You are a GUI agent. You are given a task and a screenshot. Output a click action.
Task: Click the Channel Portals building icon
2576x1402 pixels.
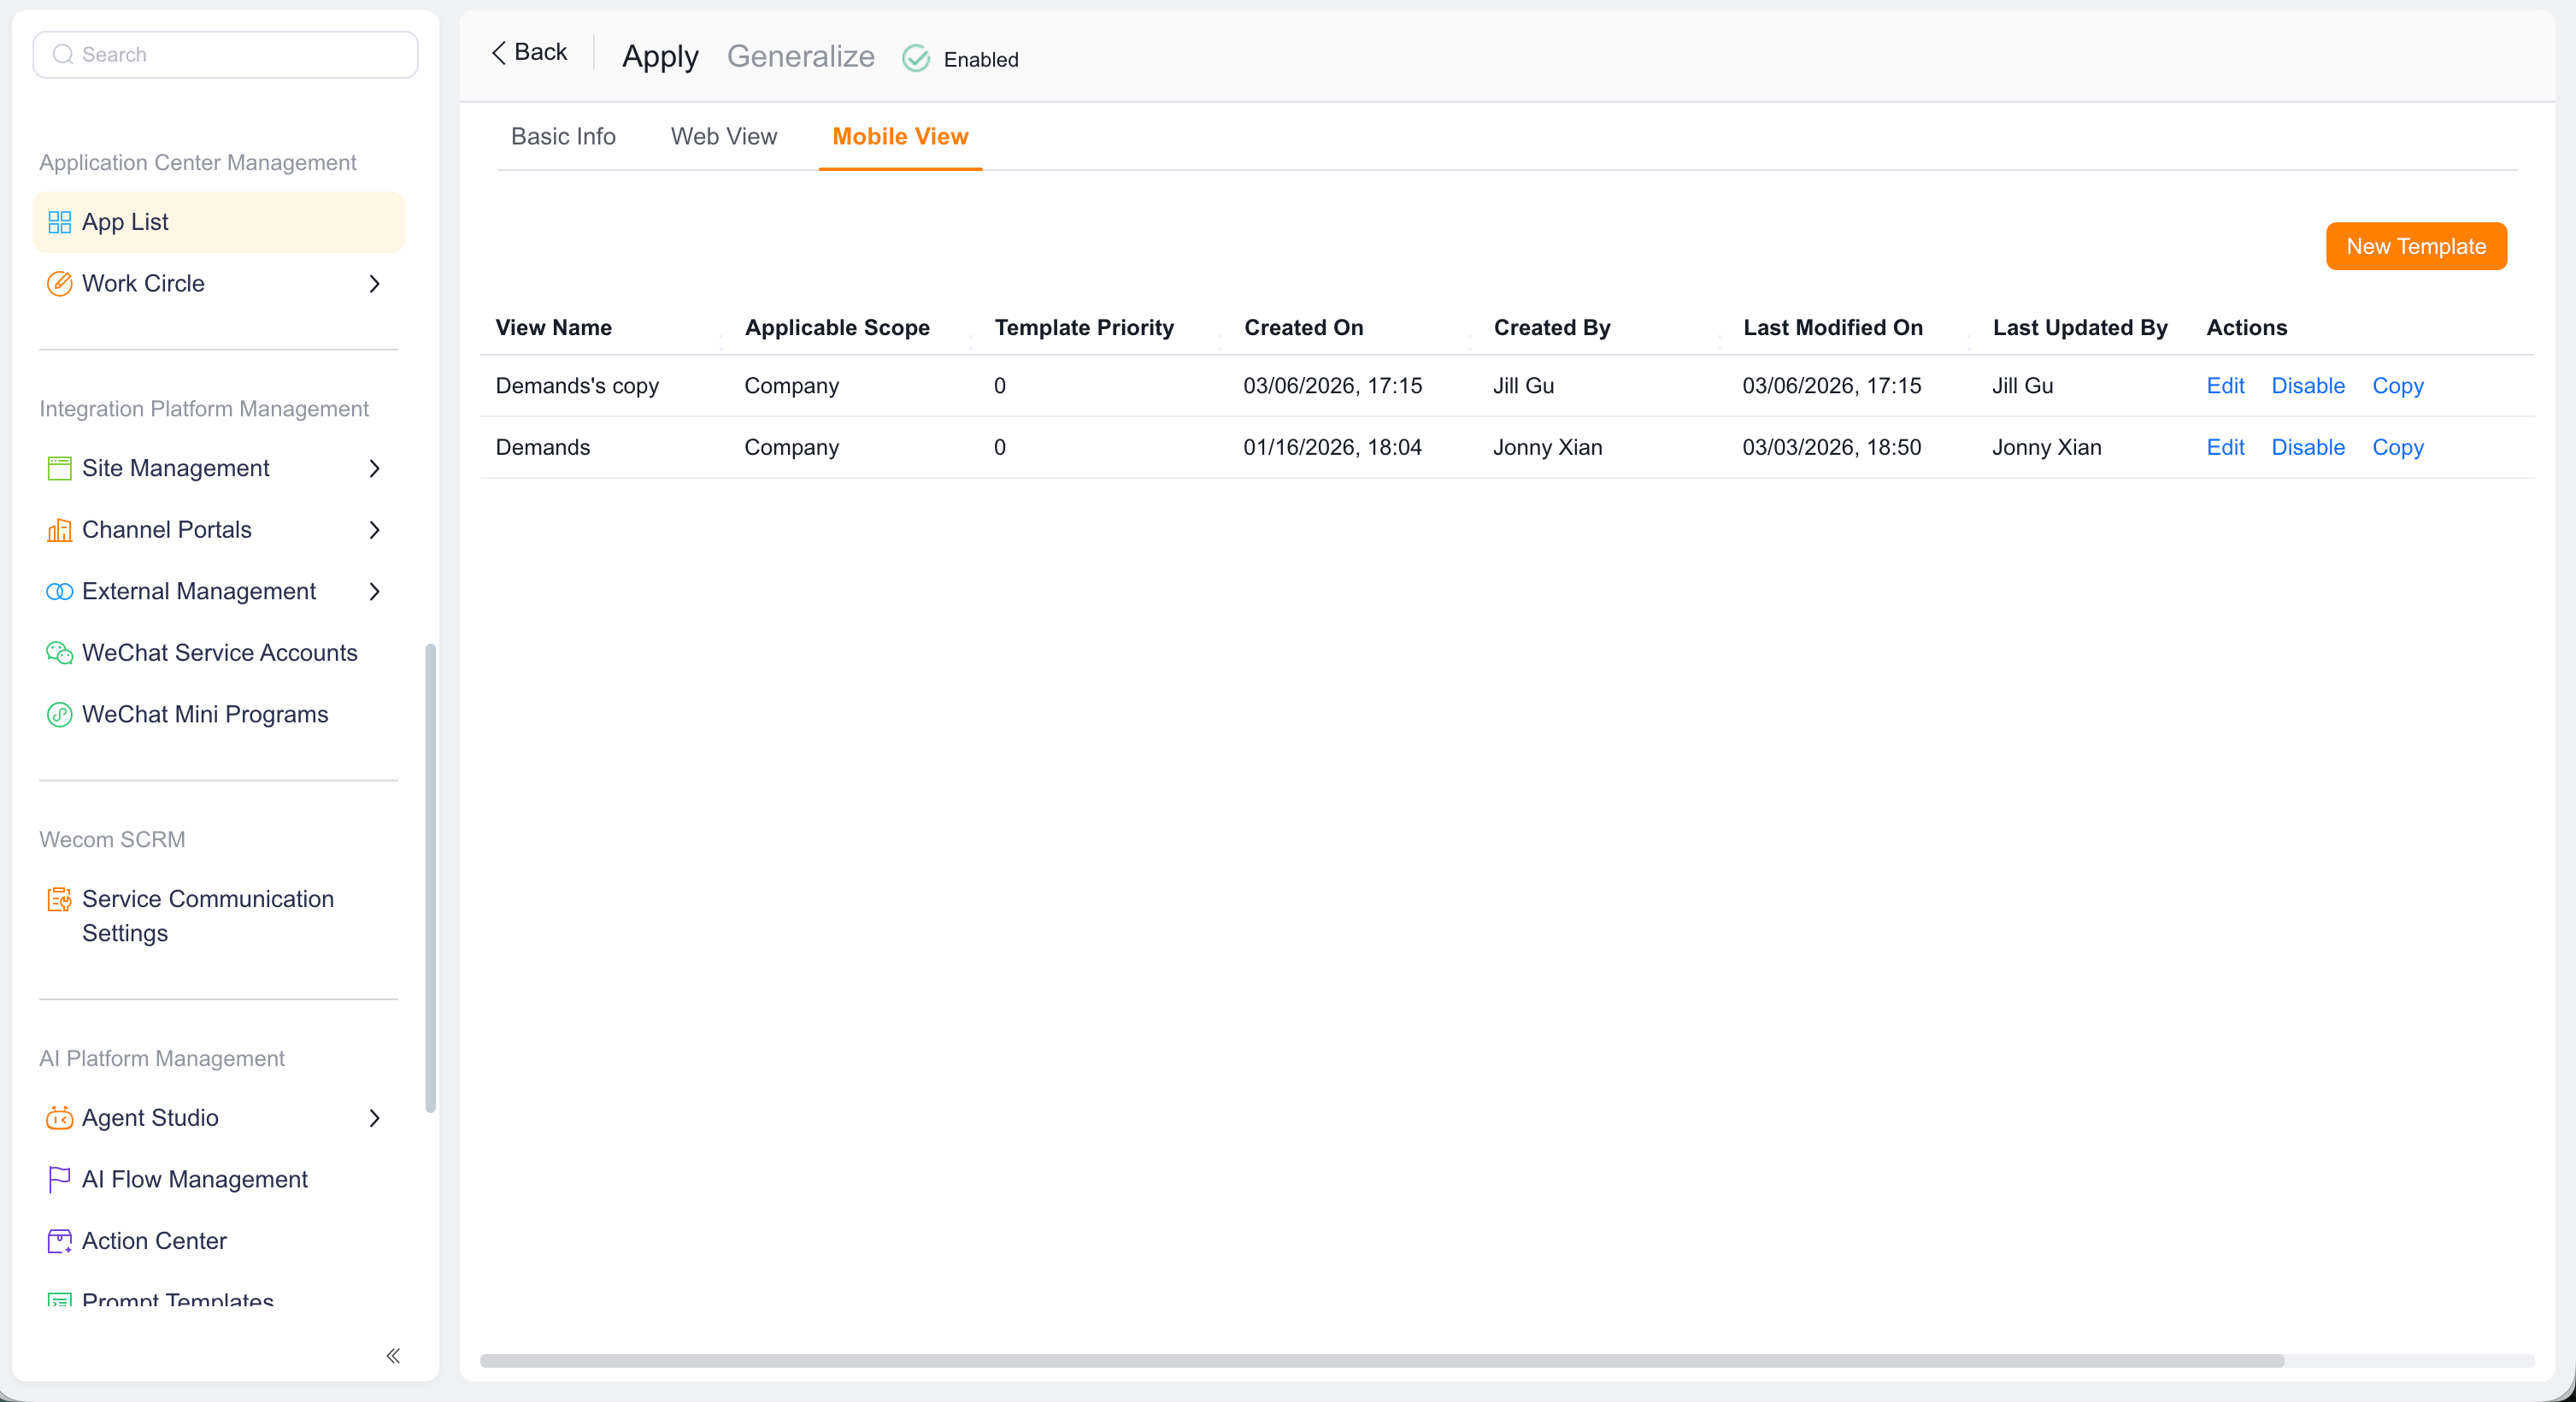tap(59, 530)
